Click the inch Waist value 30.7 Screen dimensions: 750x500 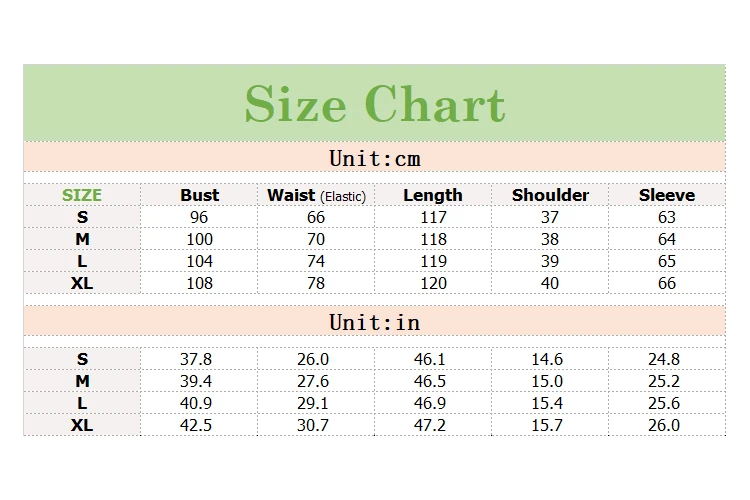[313, 425]
